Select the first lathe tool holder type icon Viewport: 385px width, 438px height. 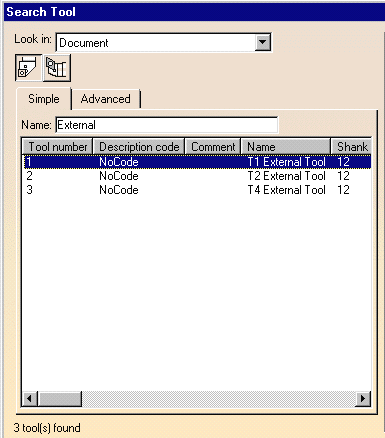(29, 68)
